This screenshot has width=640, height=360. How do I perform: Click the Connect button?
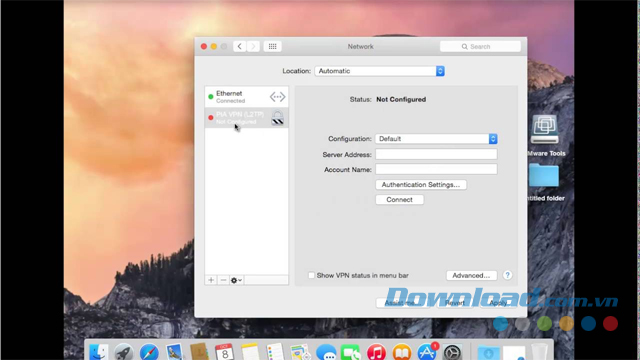point(399,200)
